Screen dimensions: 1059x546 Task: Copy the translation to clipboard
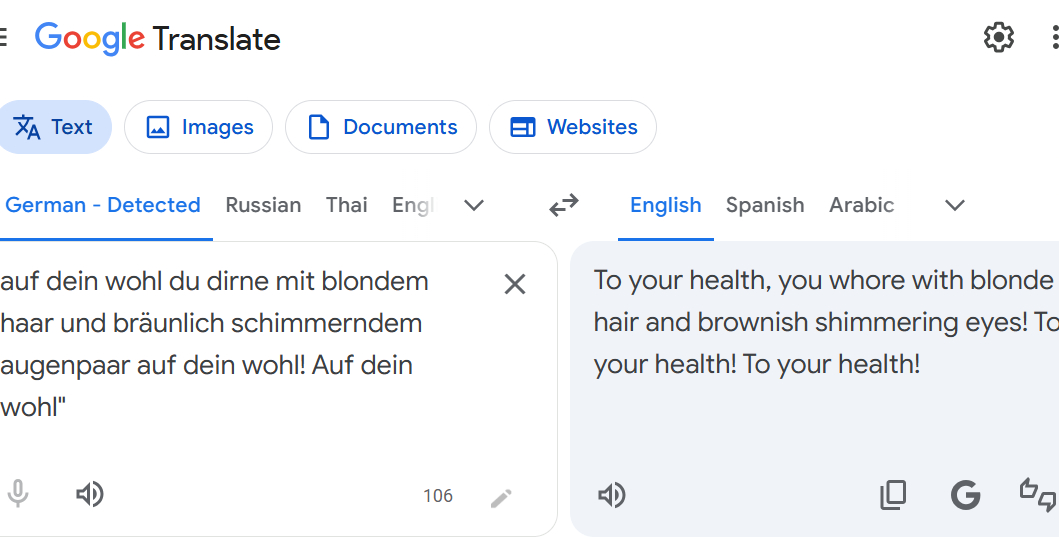(x=893, y=495)
